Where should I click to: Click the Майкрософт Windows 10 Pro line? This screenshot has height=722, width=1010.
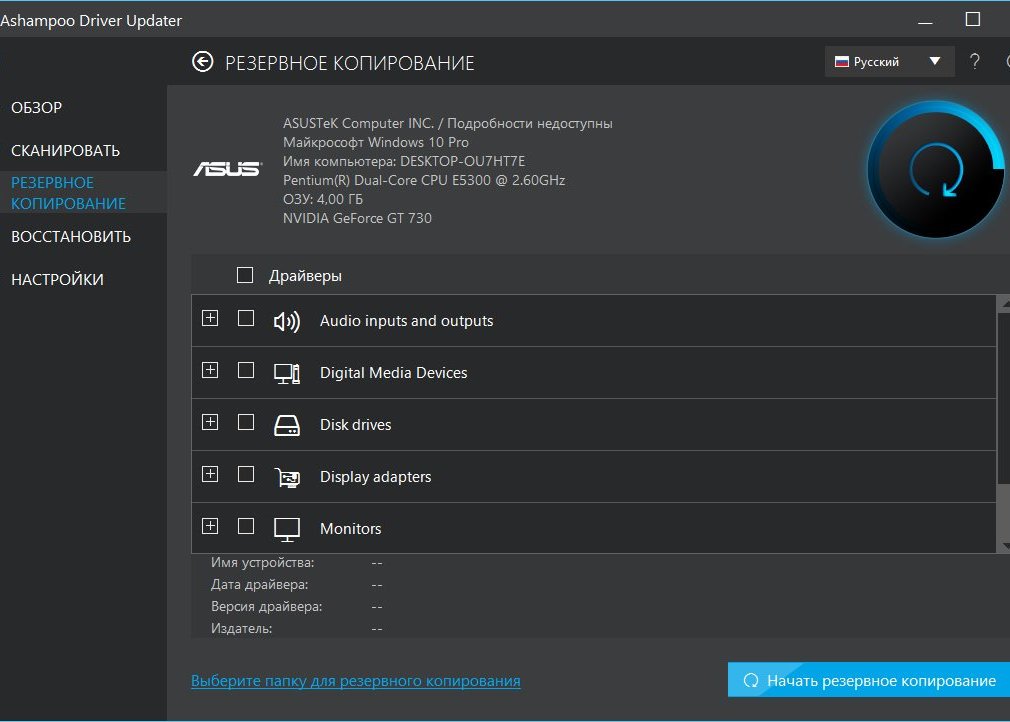coord(376,142)
